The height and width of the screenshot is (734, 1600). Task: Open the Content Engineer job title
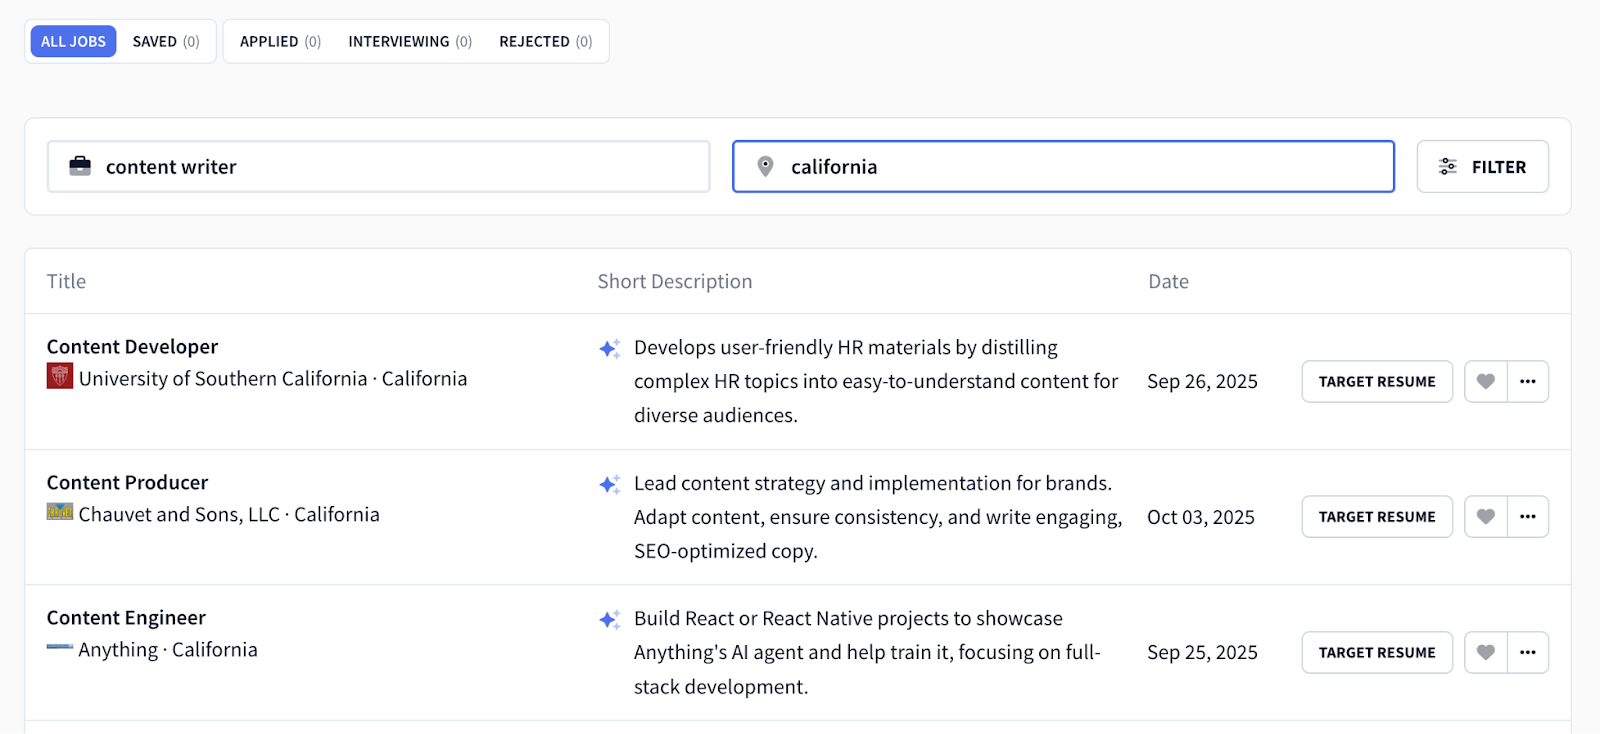click(x=126, y=617)
